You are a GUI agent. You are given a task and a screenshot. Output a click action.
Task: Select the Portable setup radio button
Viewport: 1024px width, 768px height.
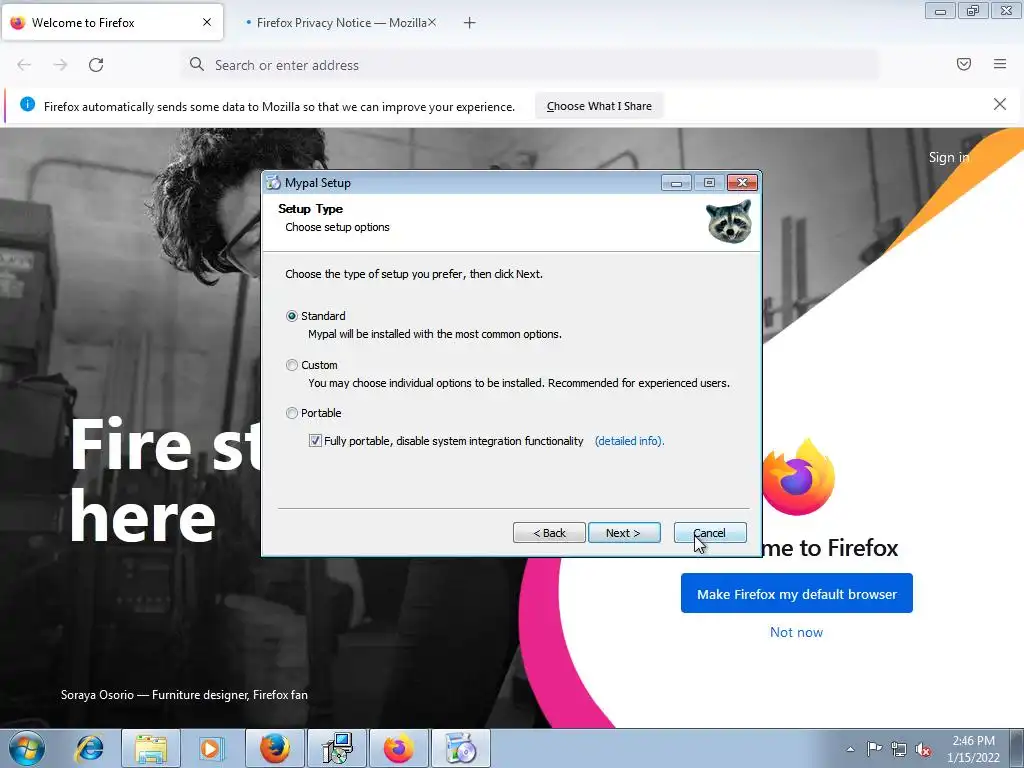(x=292, y=413)
